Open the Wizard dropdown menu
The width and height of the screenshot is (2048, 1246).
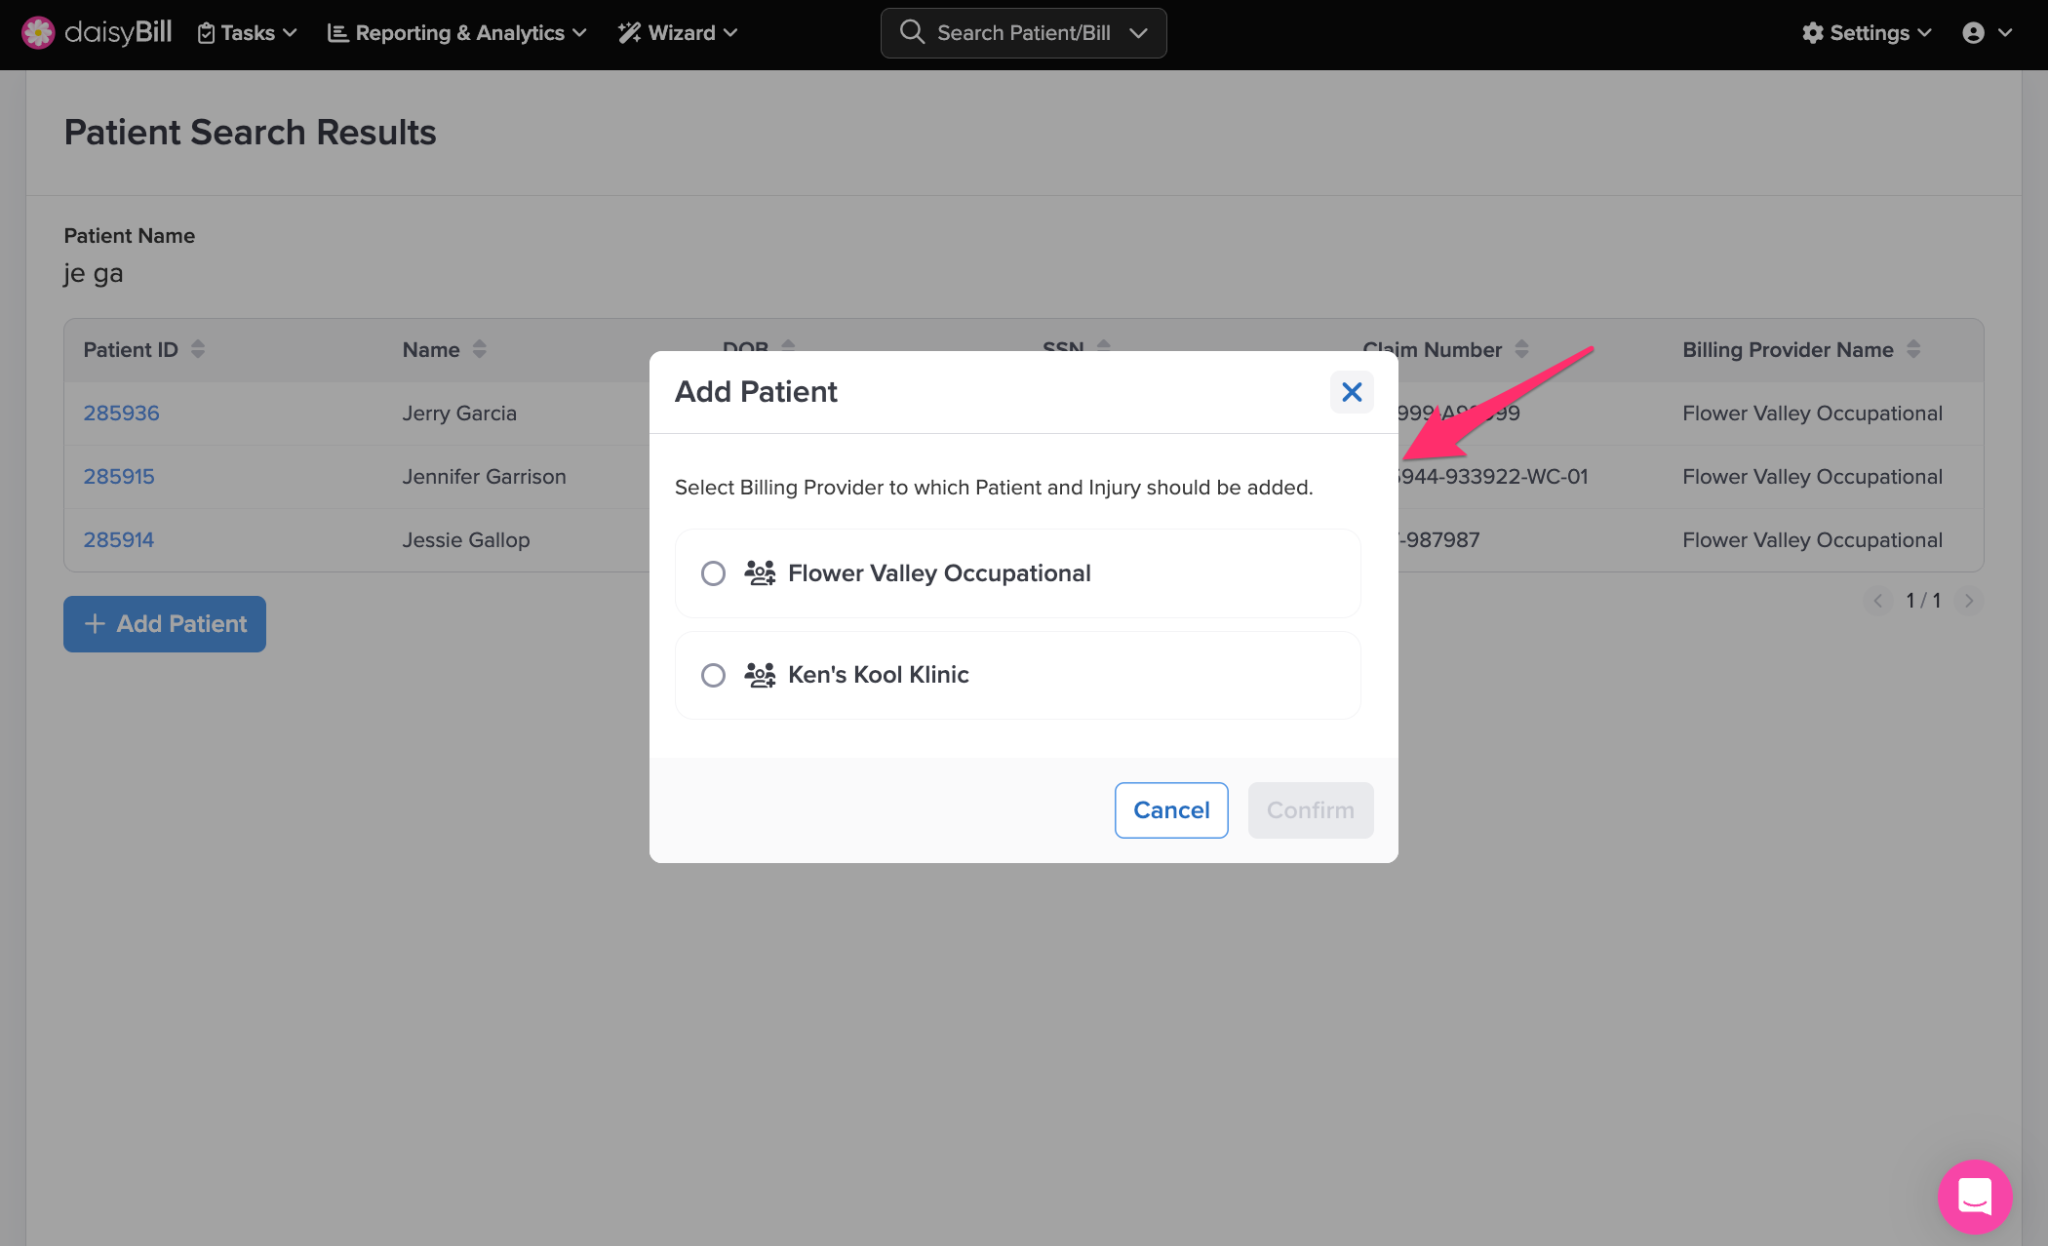click(678, 33)
